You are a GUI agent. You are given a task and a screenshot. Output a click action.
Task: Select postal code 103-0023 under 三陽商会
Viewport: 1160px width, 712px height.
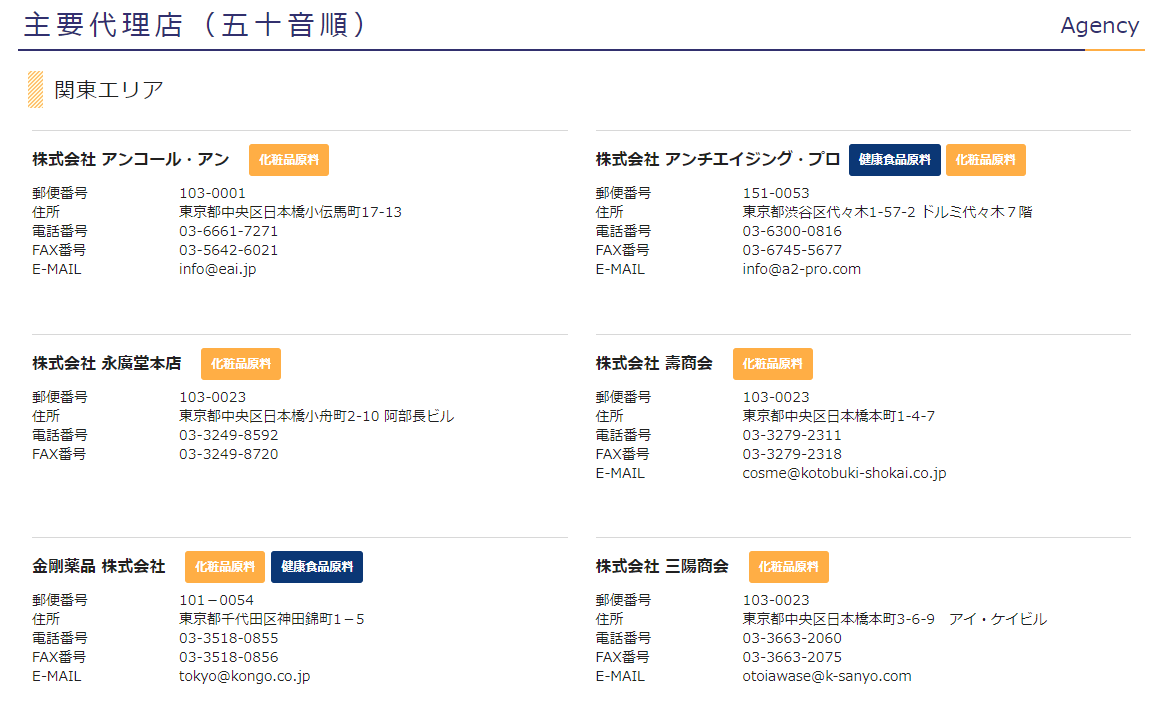776,600
